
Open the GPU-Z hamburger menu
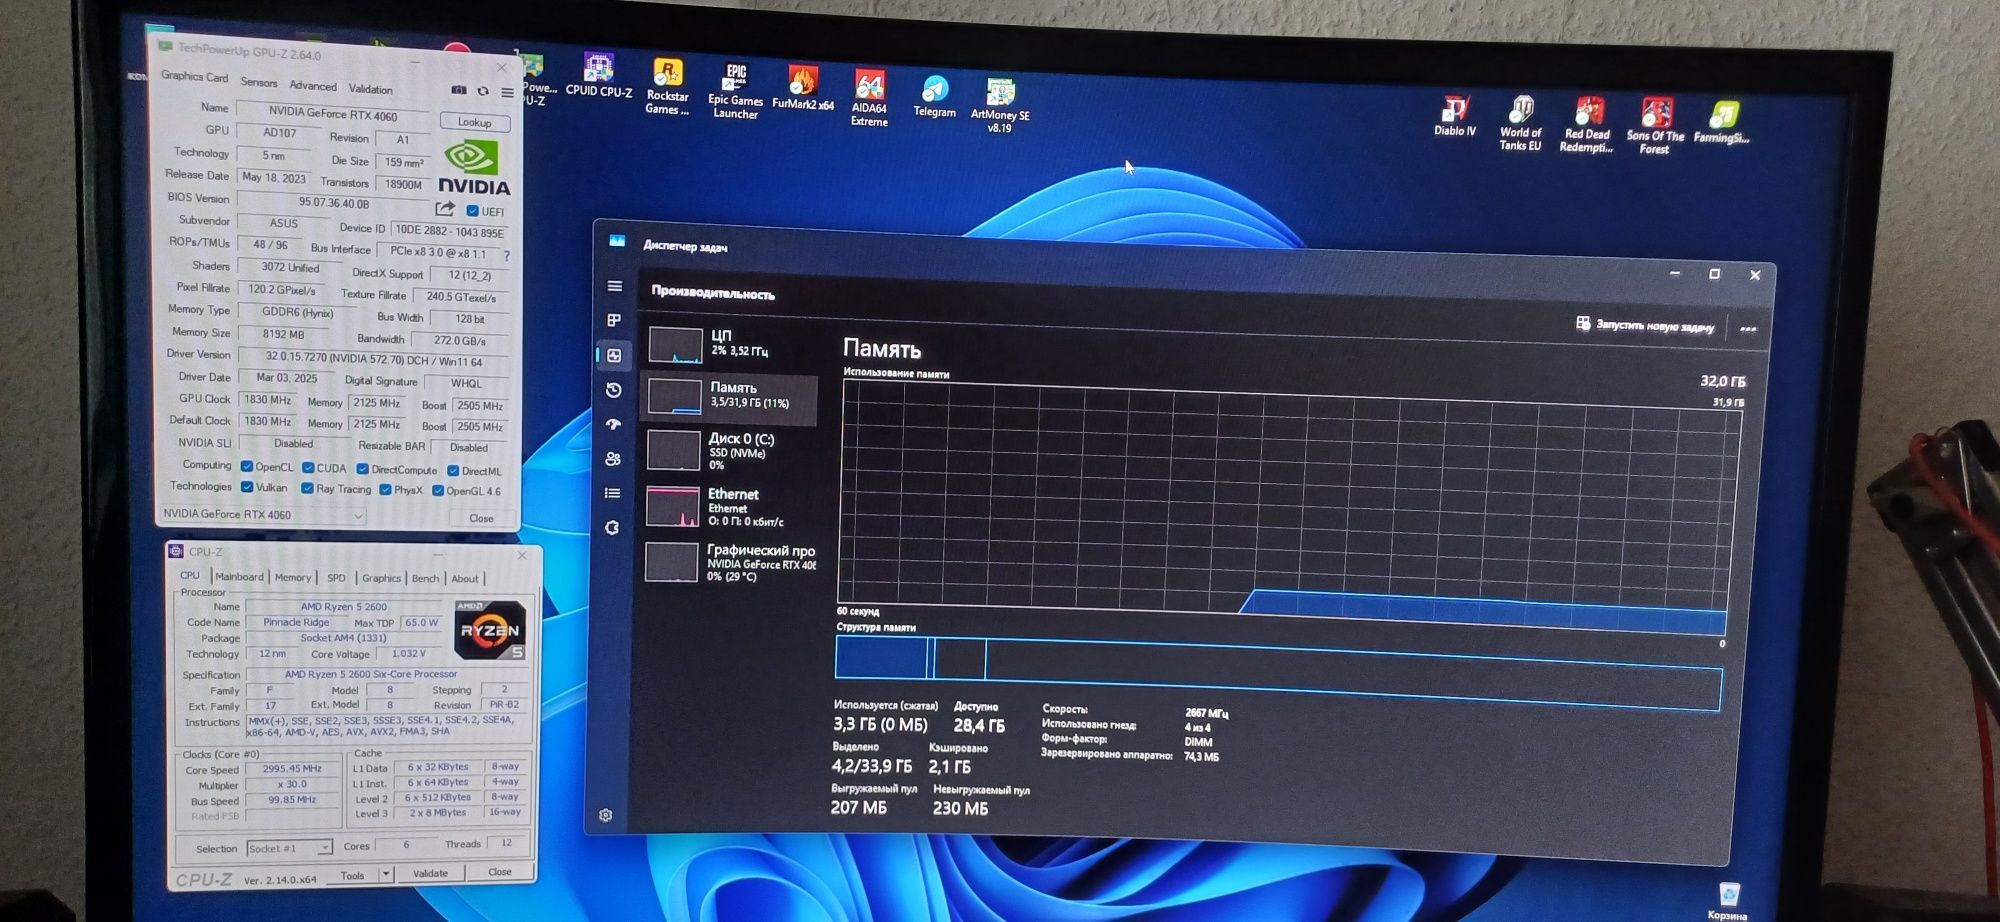pyautogui.click(x=507, y=92)
